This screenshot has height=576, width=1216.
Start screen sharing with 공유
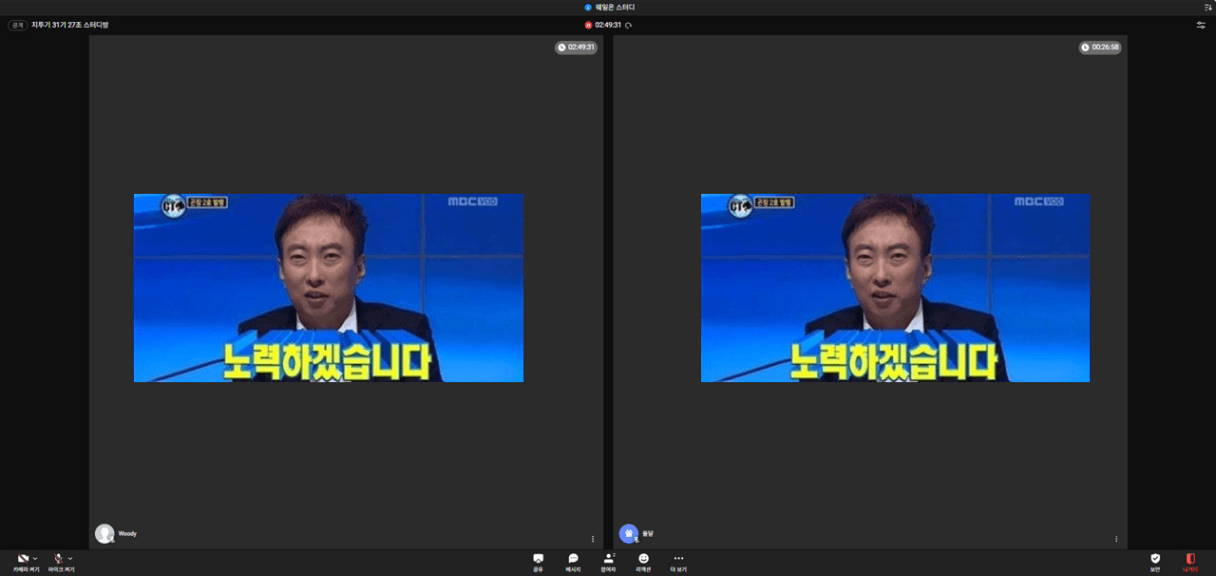click(x=538, y=561)
